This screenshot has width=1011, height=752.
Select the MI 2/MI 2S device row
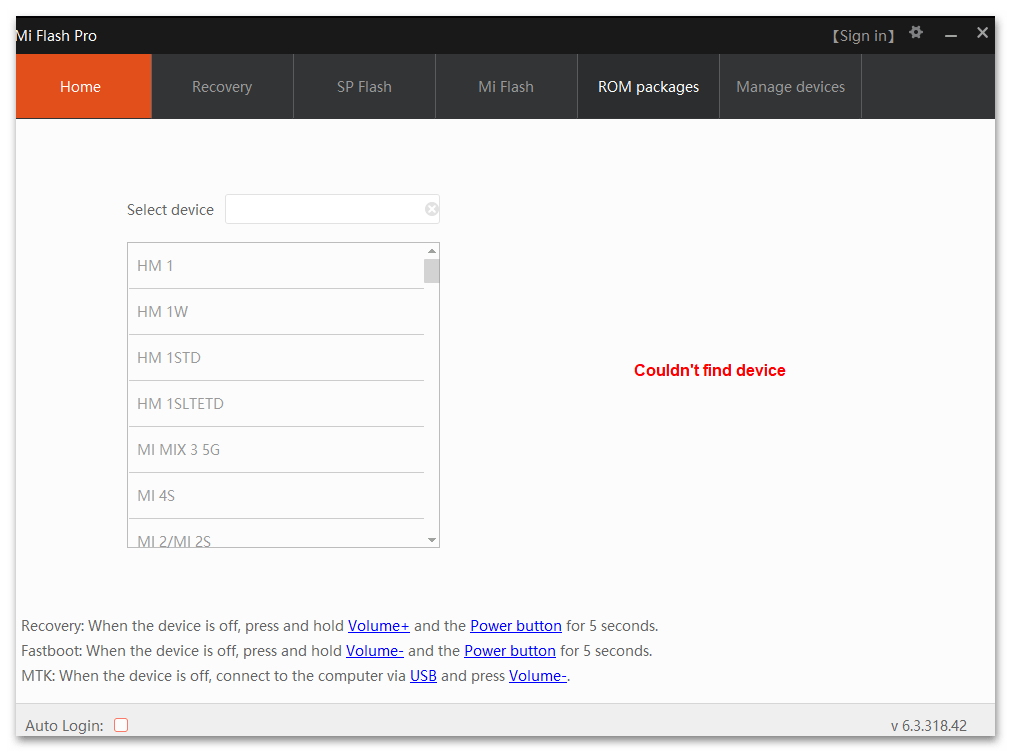coord(276,534)
